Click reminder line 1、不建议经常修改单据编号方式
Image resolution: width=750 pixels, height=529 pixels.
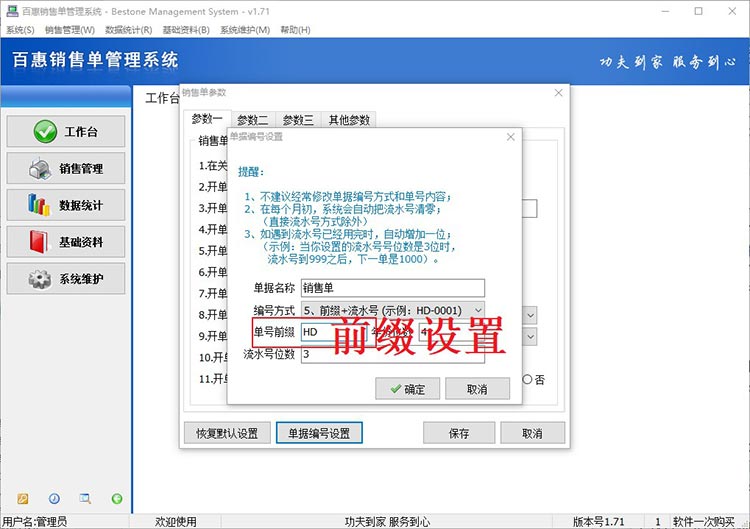(x=348, y=197)
